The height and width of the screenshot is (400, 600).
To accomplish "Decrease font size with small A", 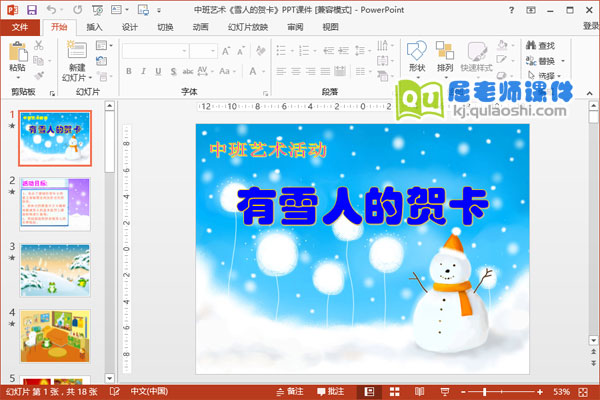I will pos(241,51).
